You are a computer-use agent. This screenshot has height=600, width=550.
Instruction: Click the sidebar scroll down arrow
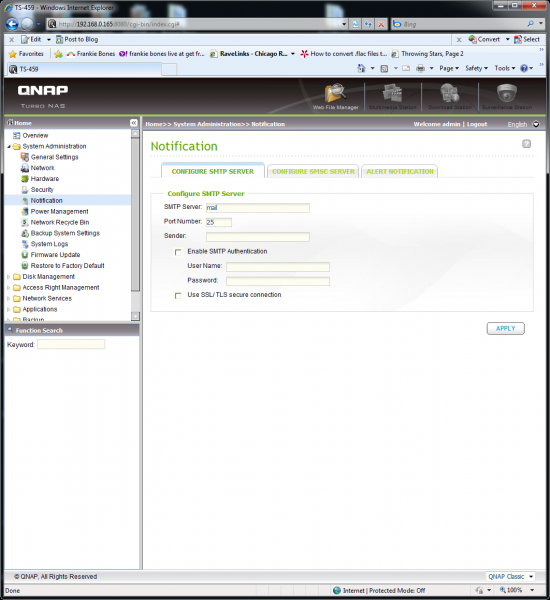coord(135,316)
